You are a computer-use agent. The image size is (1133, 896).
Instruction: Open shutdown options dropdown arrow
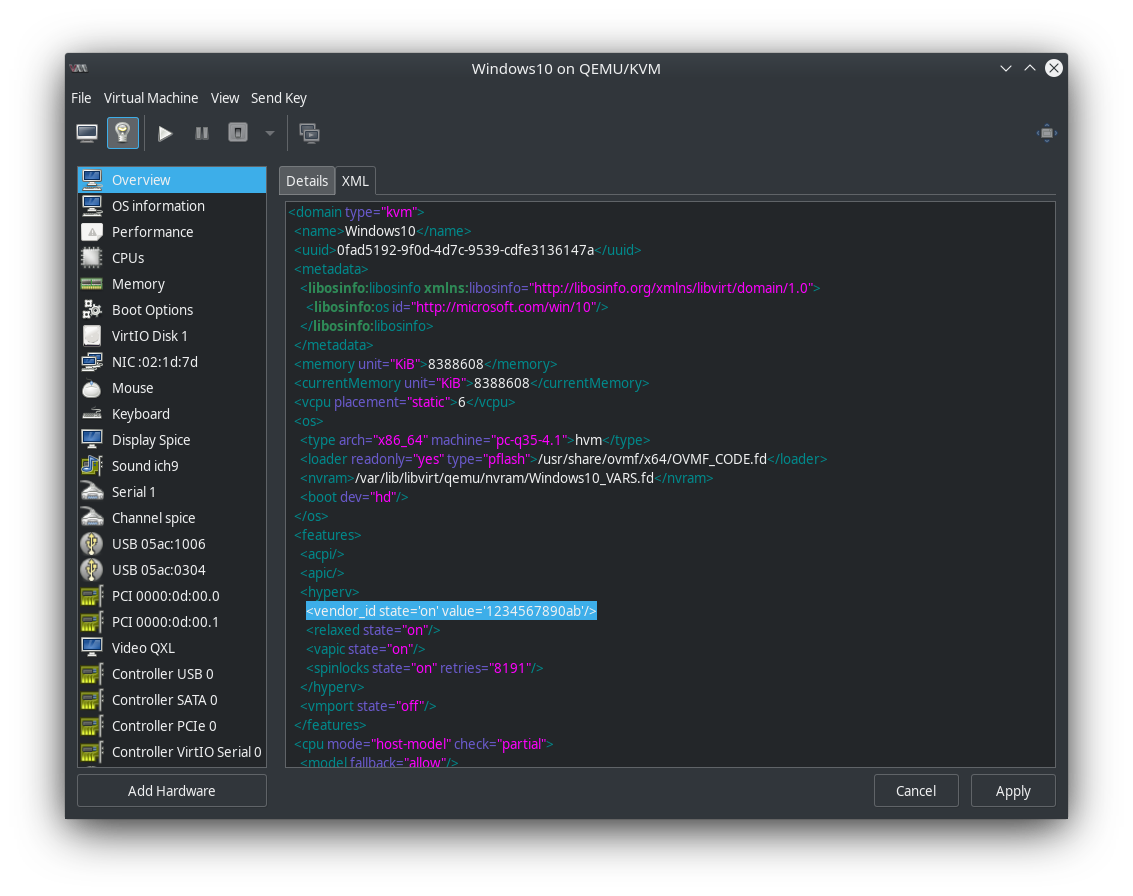click(x=270, y=133)
